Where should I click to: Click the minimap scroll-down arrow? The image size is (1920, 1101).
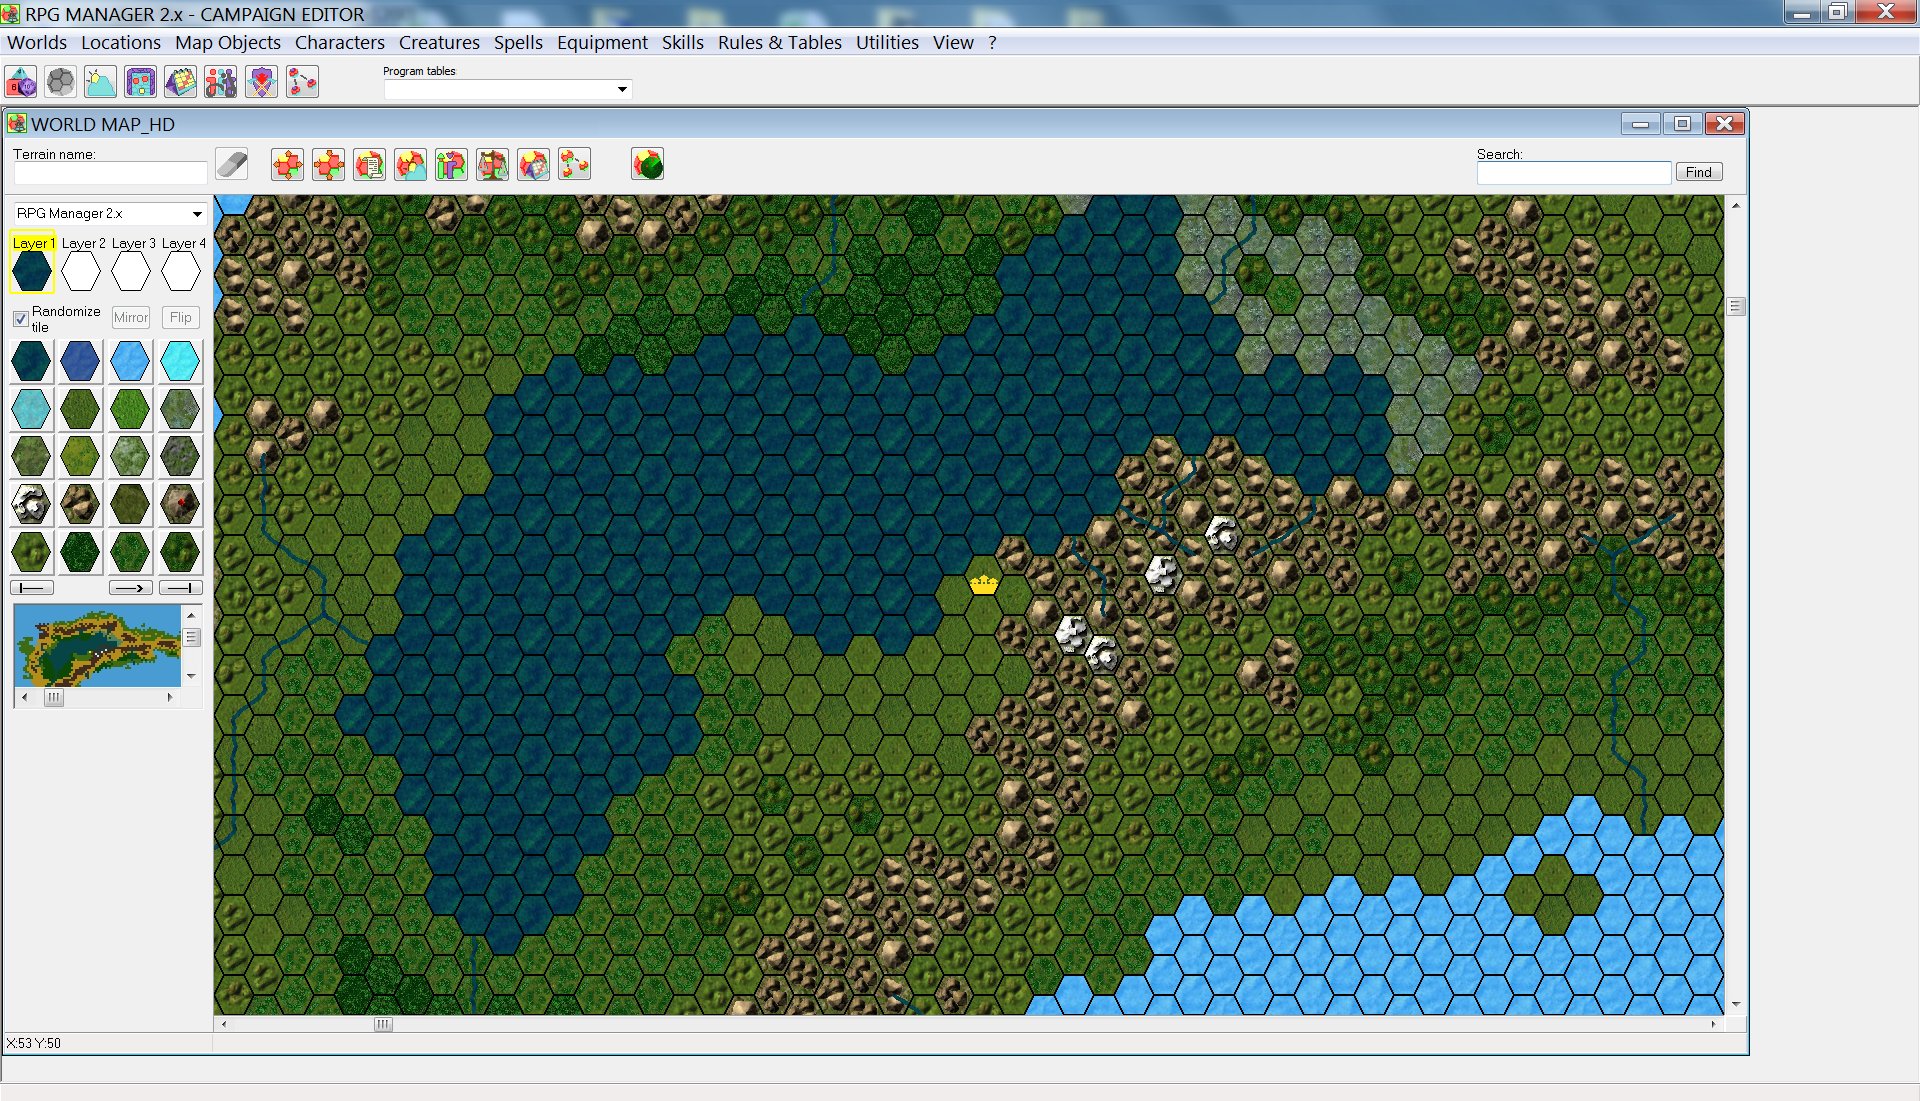click(x=191, y=677)
